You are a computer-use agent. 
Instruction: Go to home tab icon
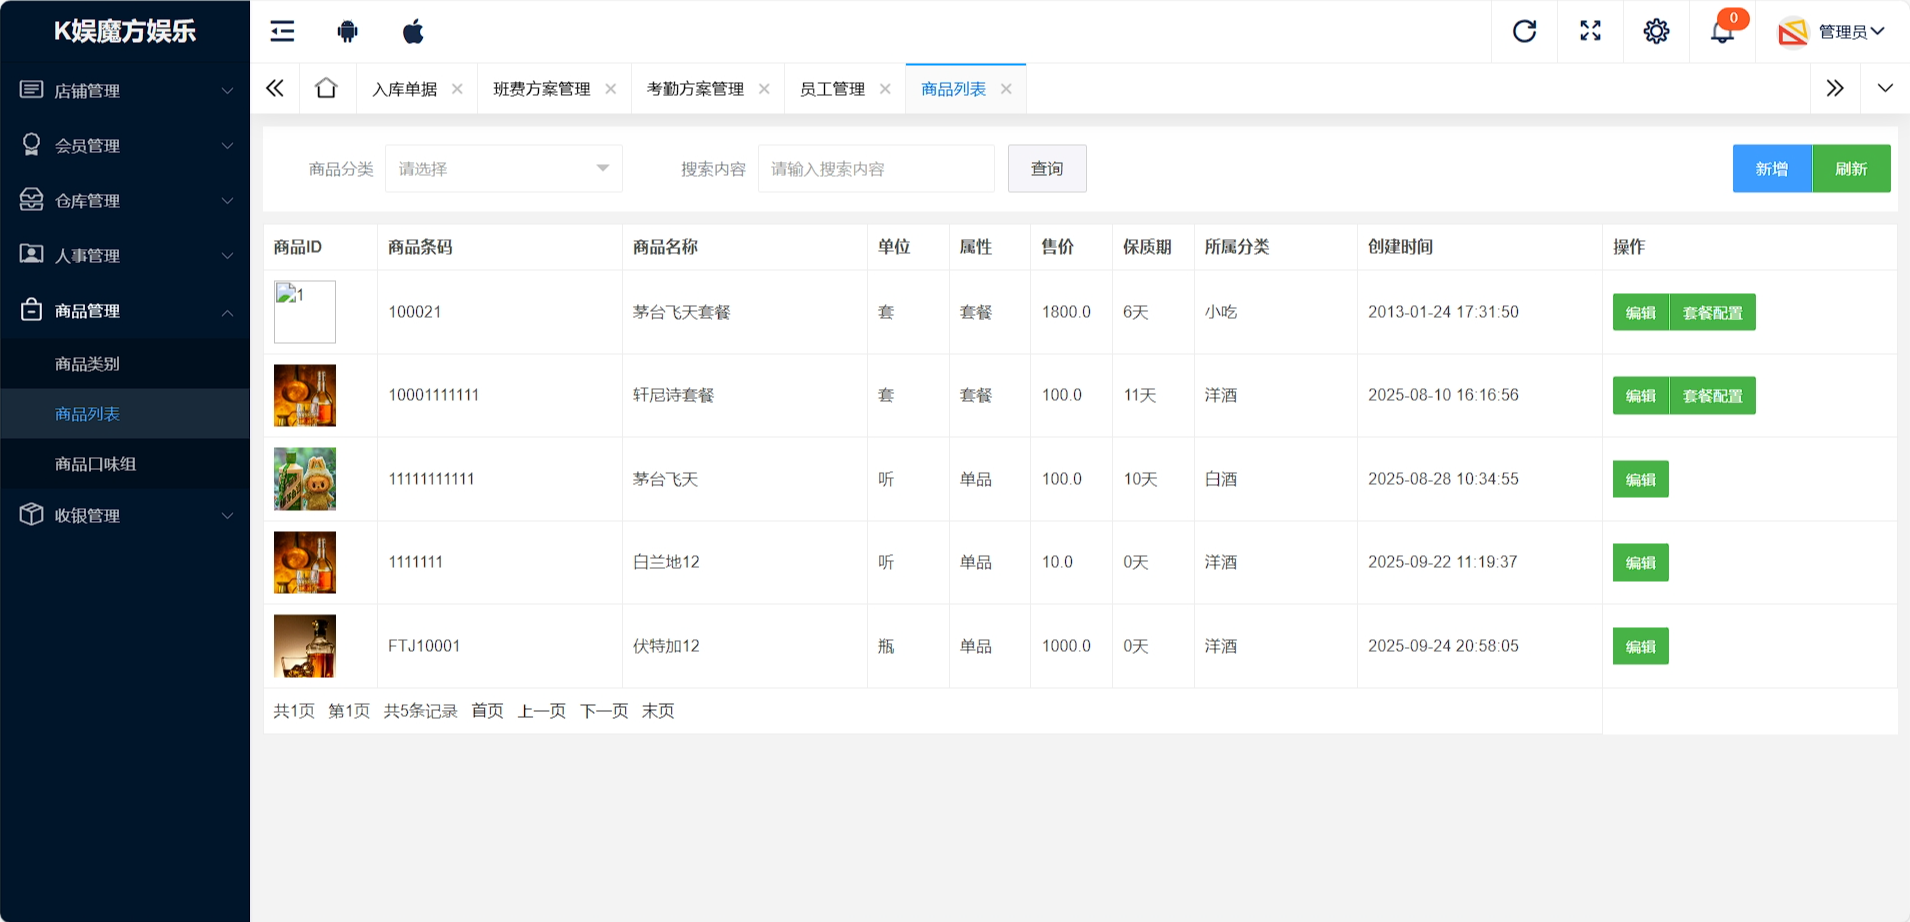pos(326,88)
